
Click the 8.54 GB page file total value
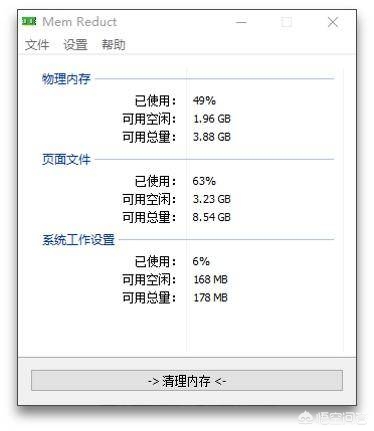[212, 217]
